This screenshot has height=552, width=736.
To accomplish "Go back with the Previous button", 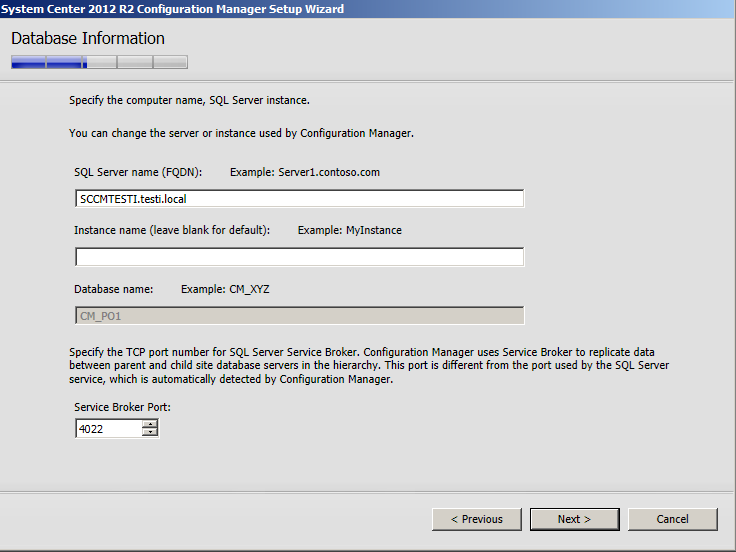I will click(x=476, y=519).
